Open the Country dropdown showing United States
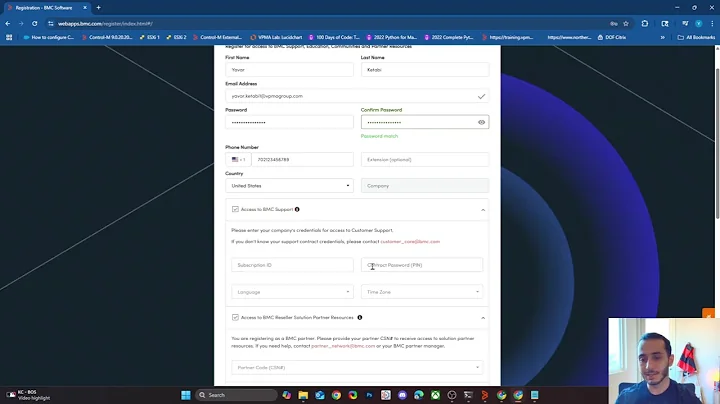This screenshot has height=404, width=720. (289, 185)
